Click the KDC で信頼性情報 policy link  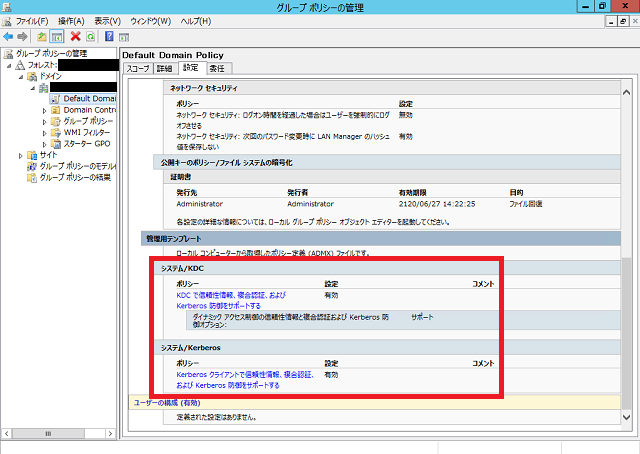pyautogui.click(x=231, y=295)
